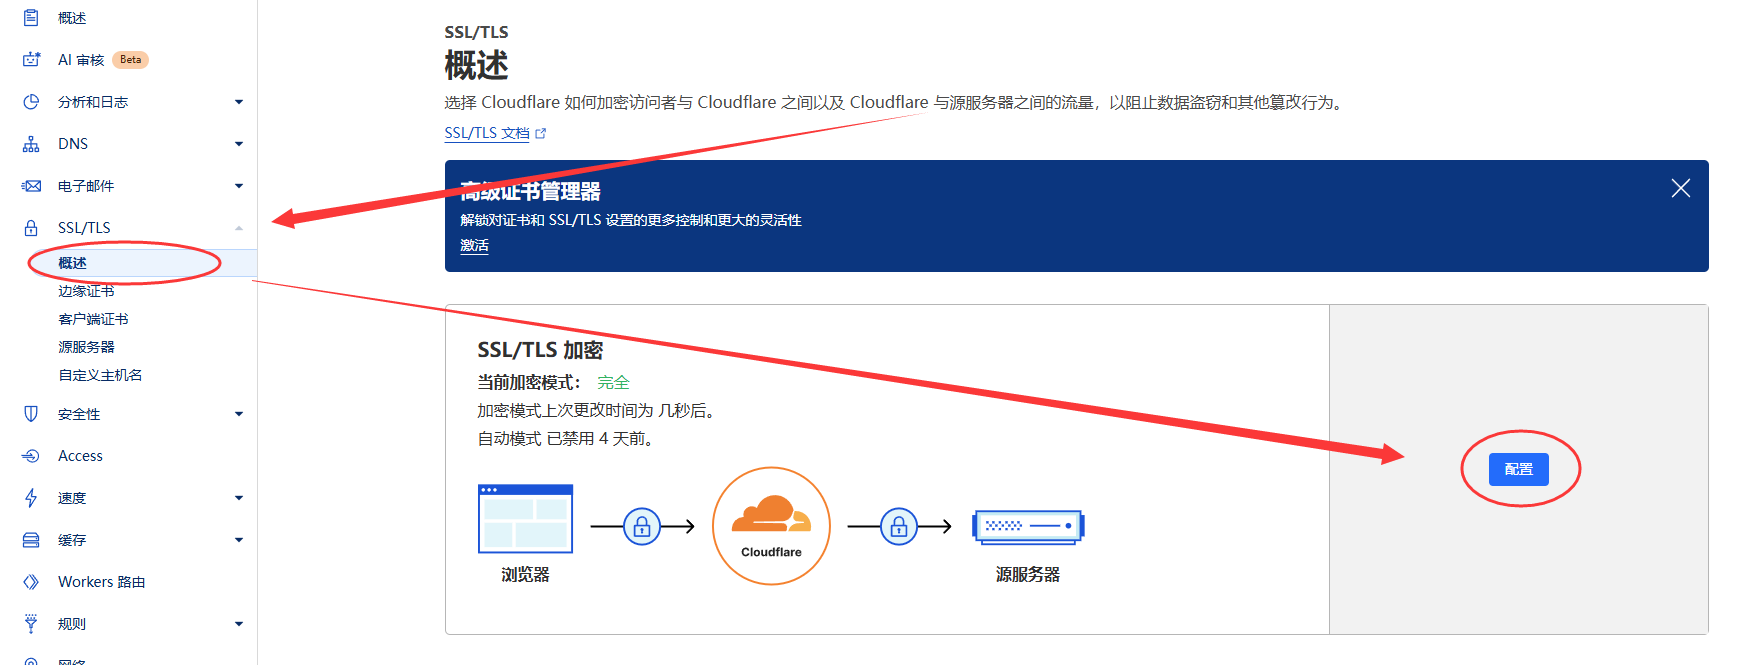This screenshot has width=1749, height=665.
Task: Expand the 分析和日志 dropdown arrow
Action: point(239,102)
